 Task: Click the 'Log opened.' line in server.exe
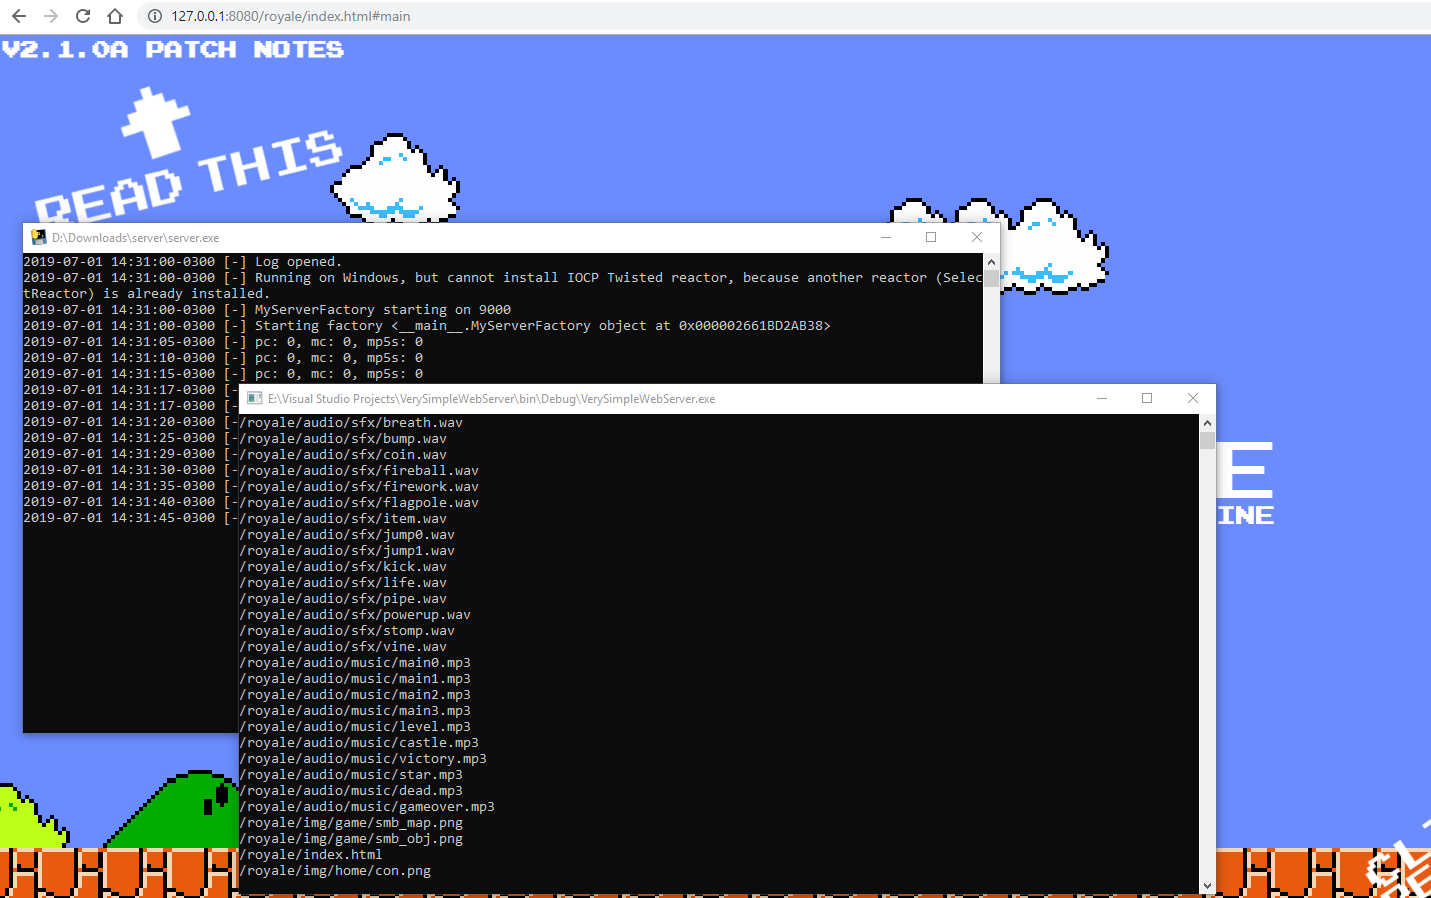(x=182, y=262)
